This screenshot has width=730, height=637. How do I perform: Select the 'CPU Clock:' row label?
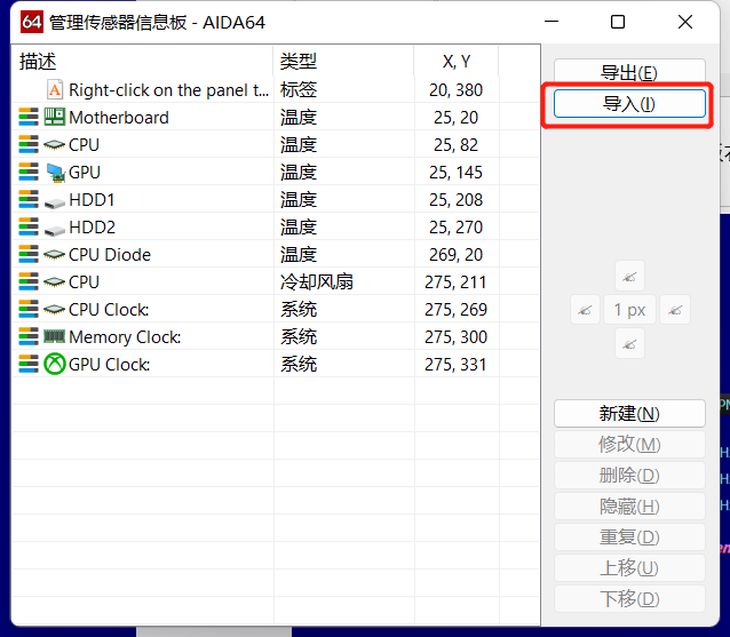[109, 310]
